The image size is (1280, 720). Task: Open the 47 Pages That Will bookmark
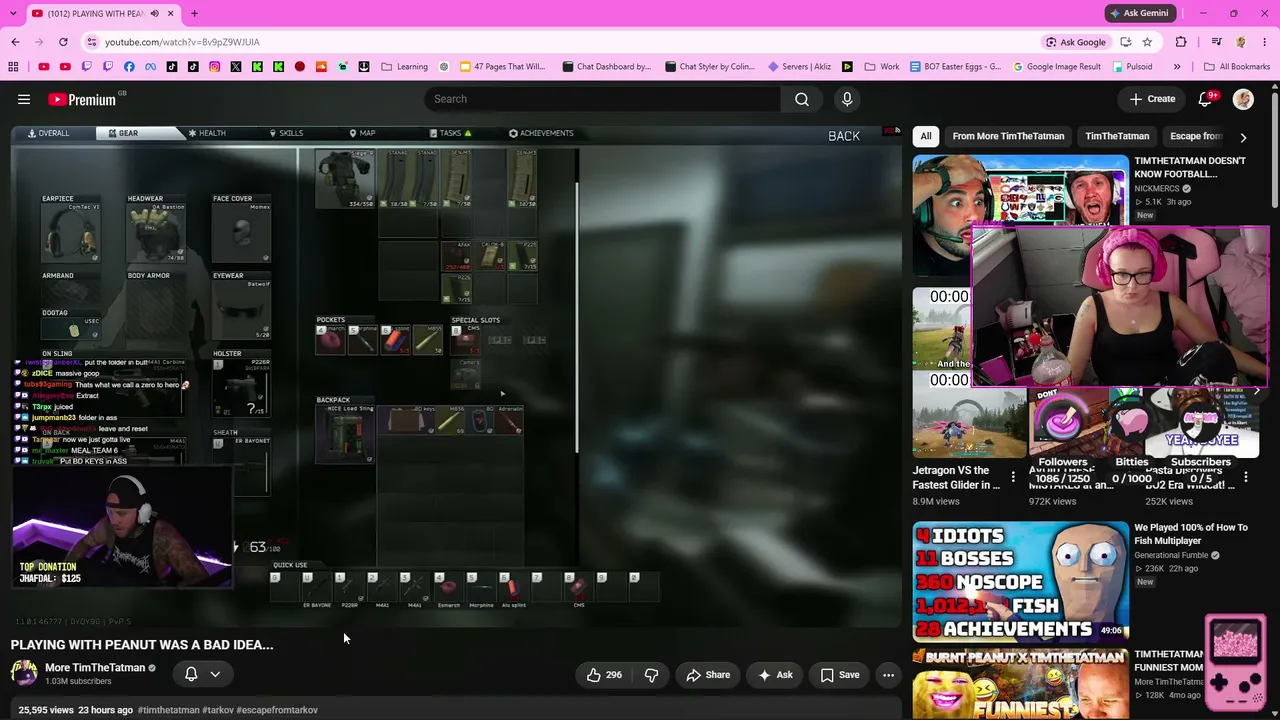click(x=503, y=67)
